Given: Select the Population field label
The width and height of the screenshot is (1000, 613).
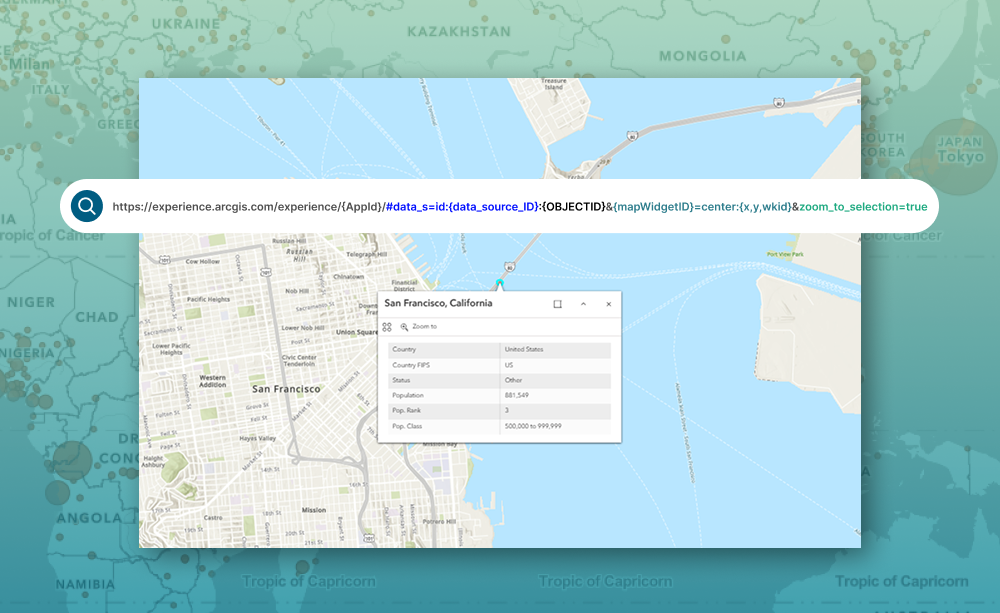Looking at the screenshot, I should (408, 395).
